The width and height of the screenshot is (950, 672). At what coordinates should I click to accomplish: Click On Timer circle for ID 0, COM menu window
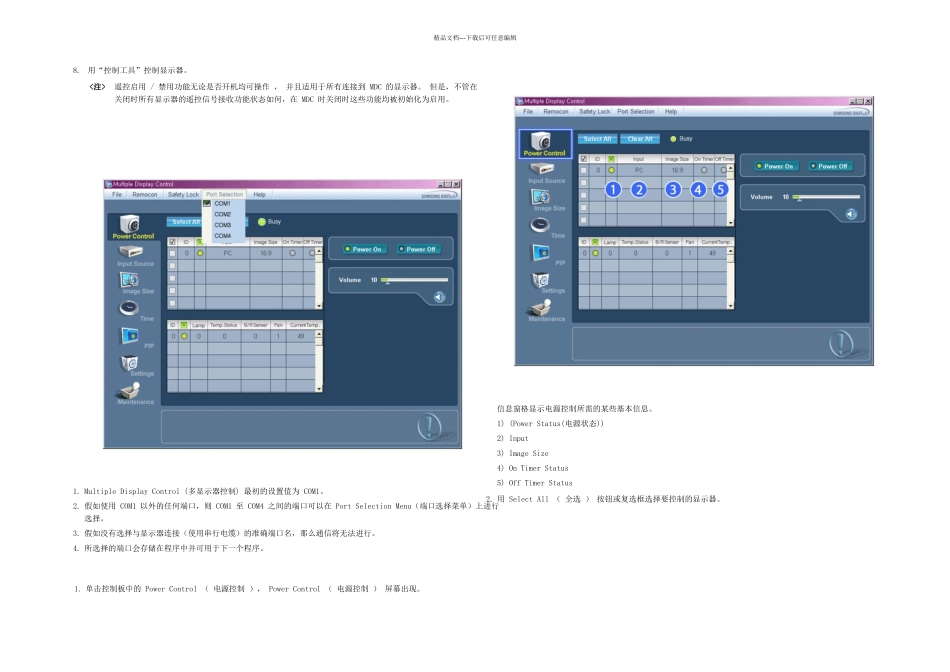293,253
